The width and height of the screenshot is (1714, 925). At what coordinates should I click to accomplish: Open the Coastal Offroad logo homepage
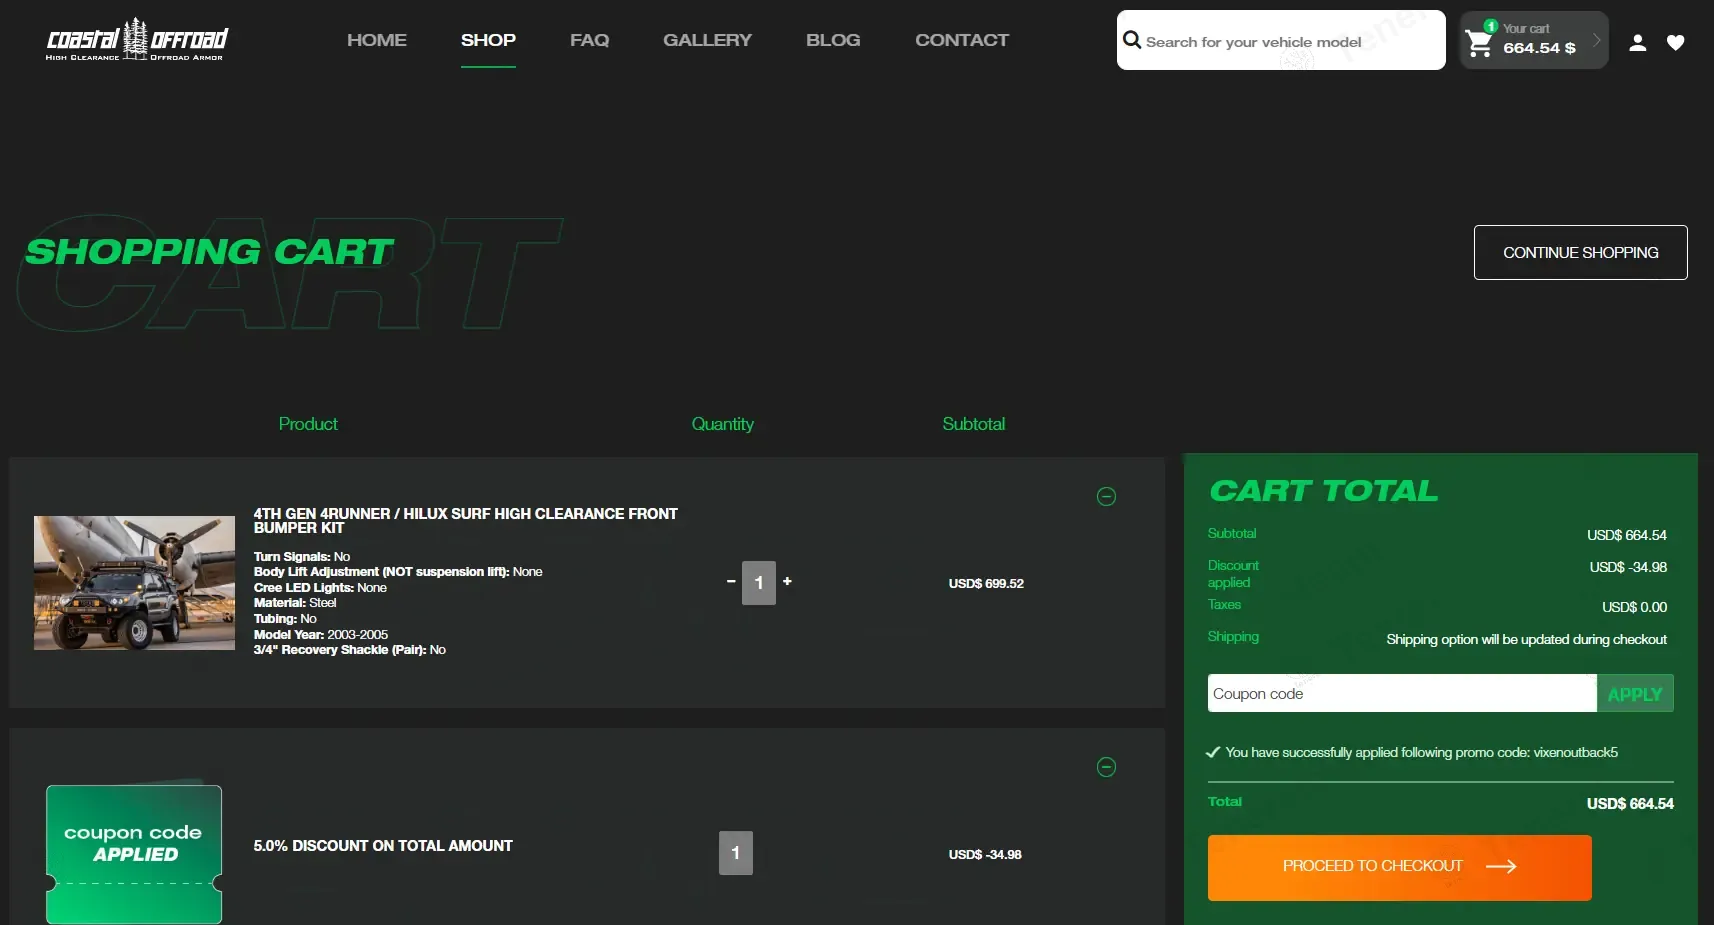[x=137, y=40]
